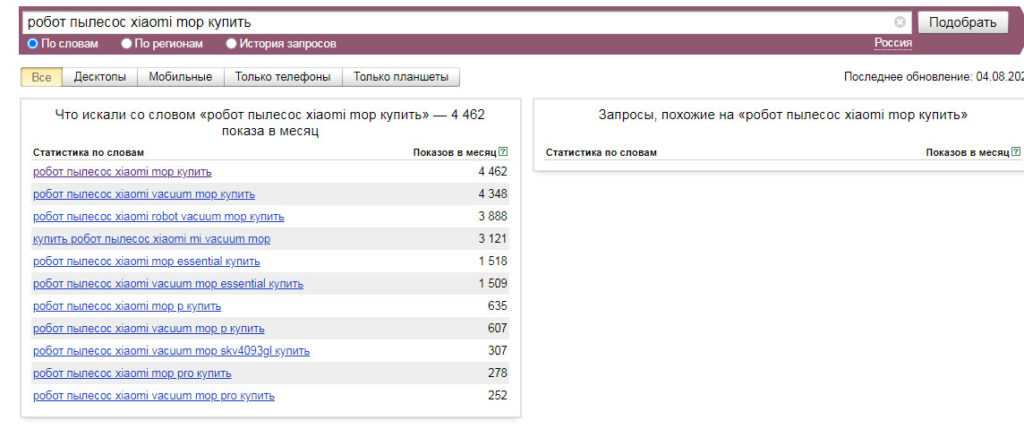Viewport: 1024px width, 429px height.
Task: Select the 'По регионам' radio option
Action: pyautogui.click(x=127, y=43)
